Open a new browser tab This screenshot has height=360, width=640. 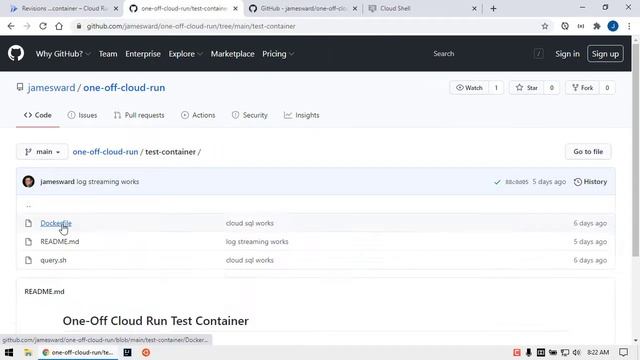493,8
